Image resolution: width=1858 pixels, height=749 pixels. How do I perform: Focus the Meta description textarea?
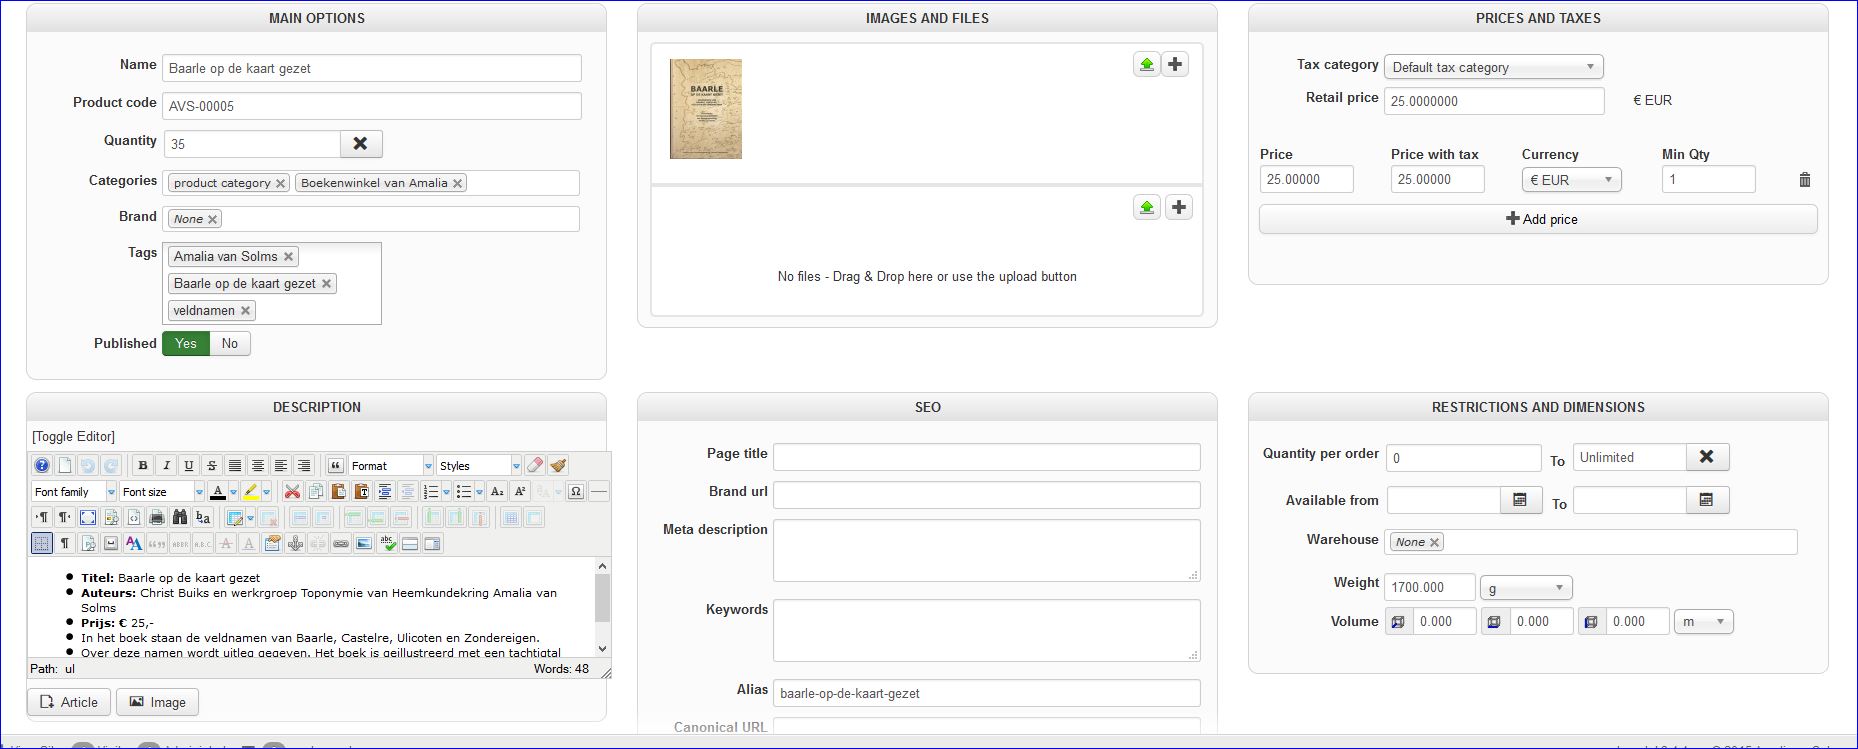pyautogui.click(x=987, y=550)
